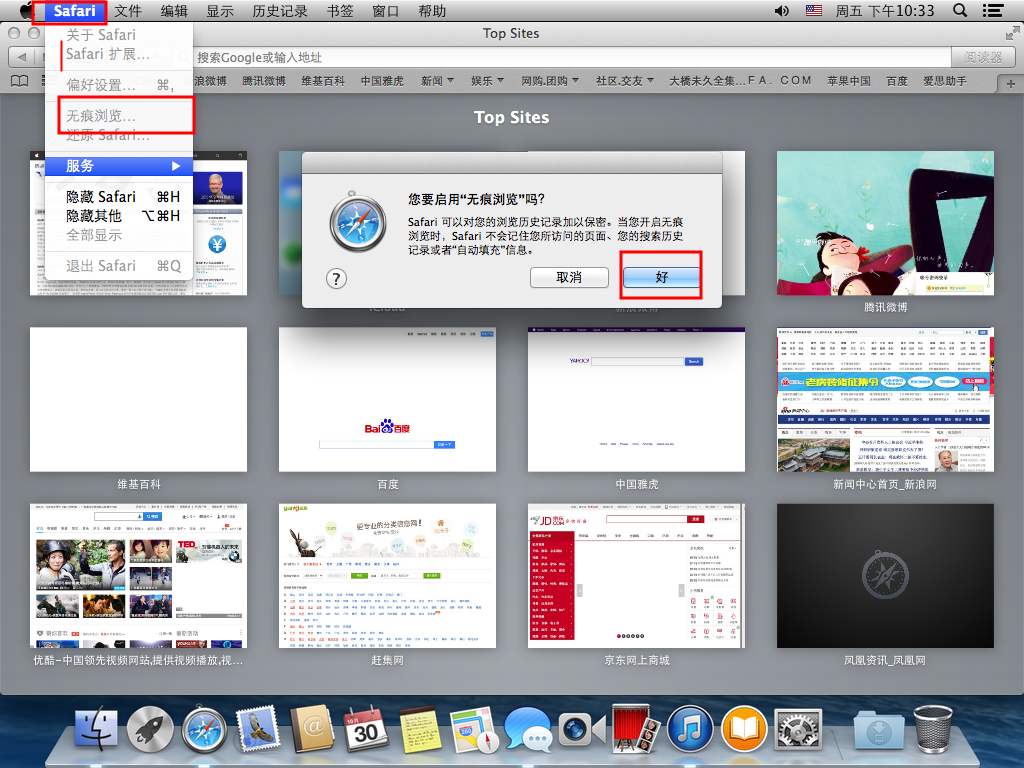Open Maps icon in Dock
1024x768 pixels.
pos(474,729)
